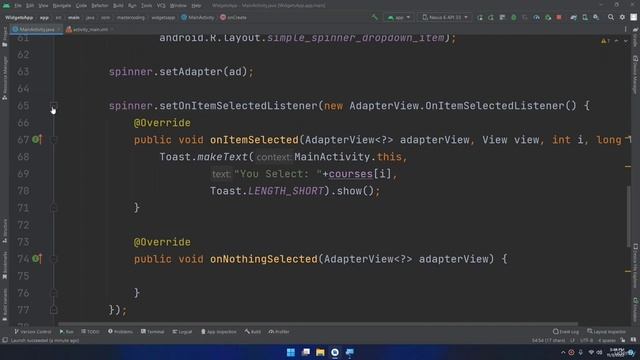Open the File menu
The image size is (640, 360).
click(x=18, y=6)
